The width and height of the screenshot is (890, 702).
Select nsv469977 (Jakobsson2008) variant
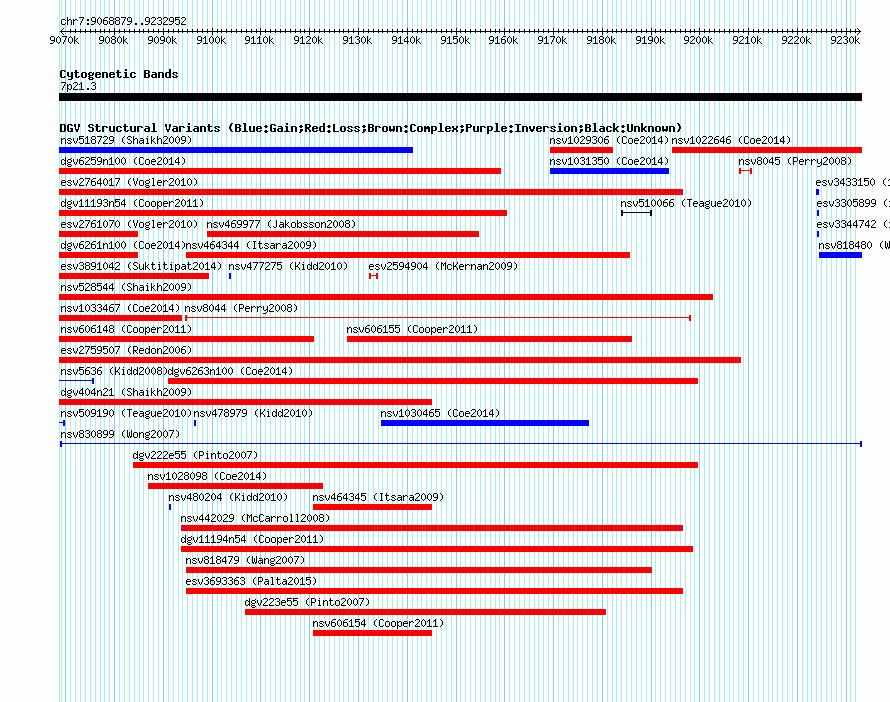pos(281,224)
